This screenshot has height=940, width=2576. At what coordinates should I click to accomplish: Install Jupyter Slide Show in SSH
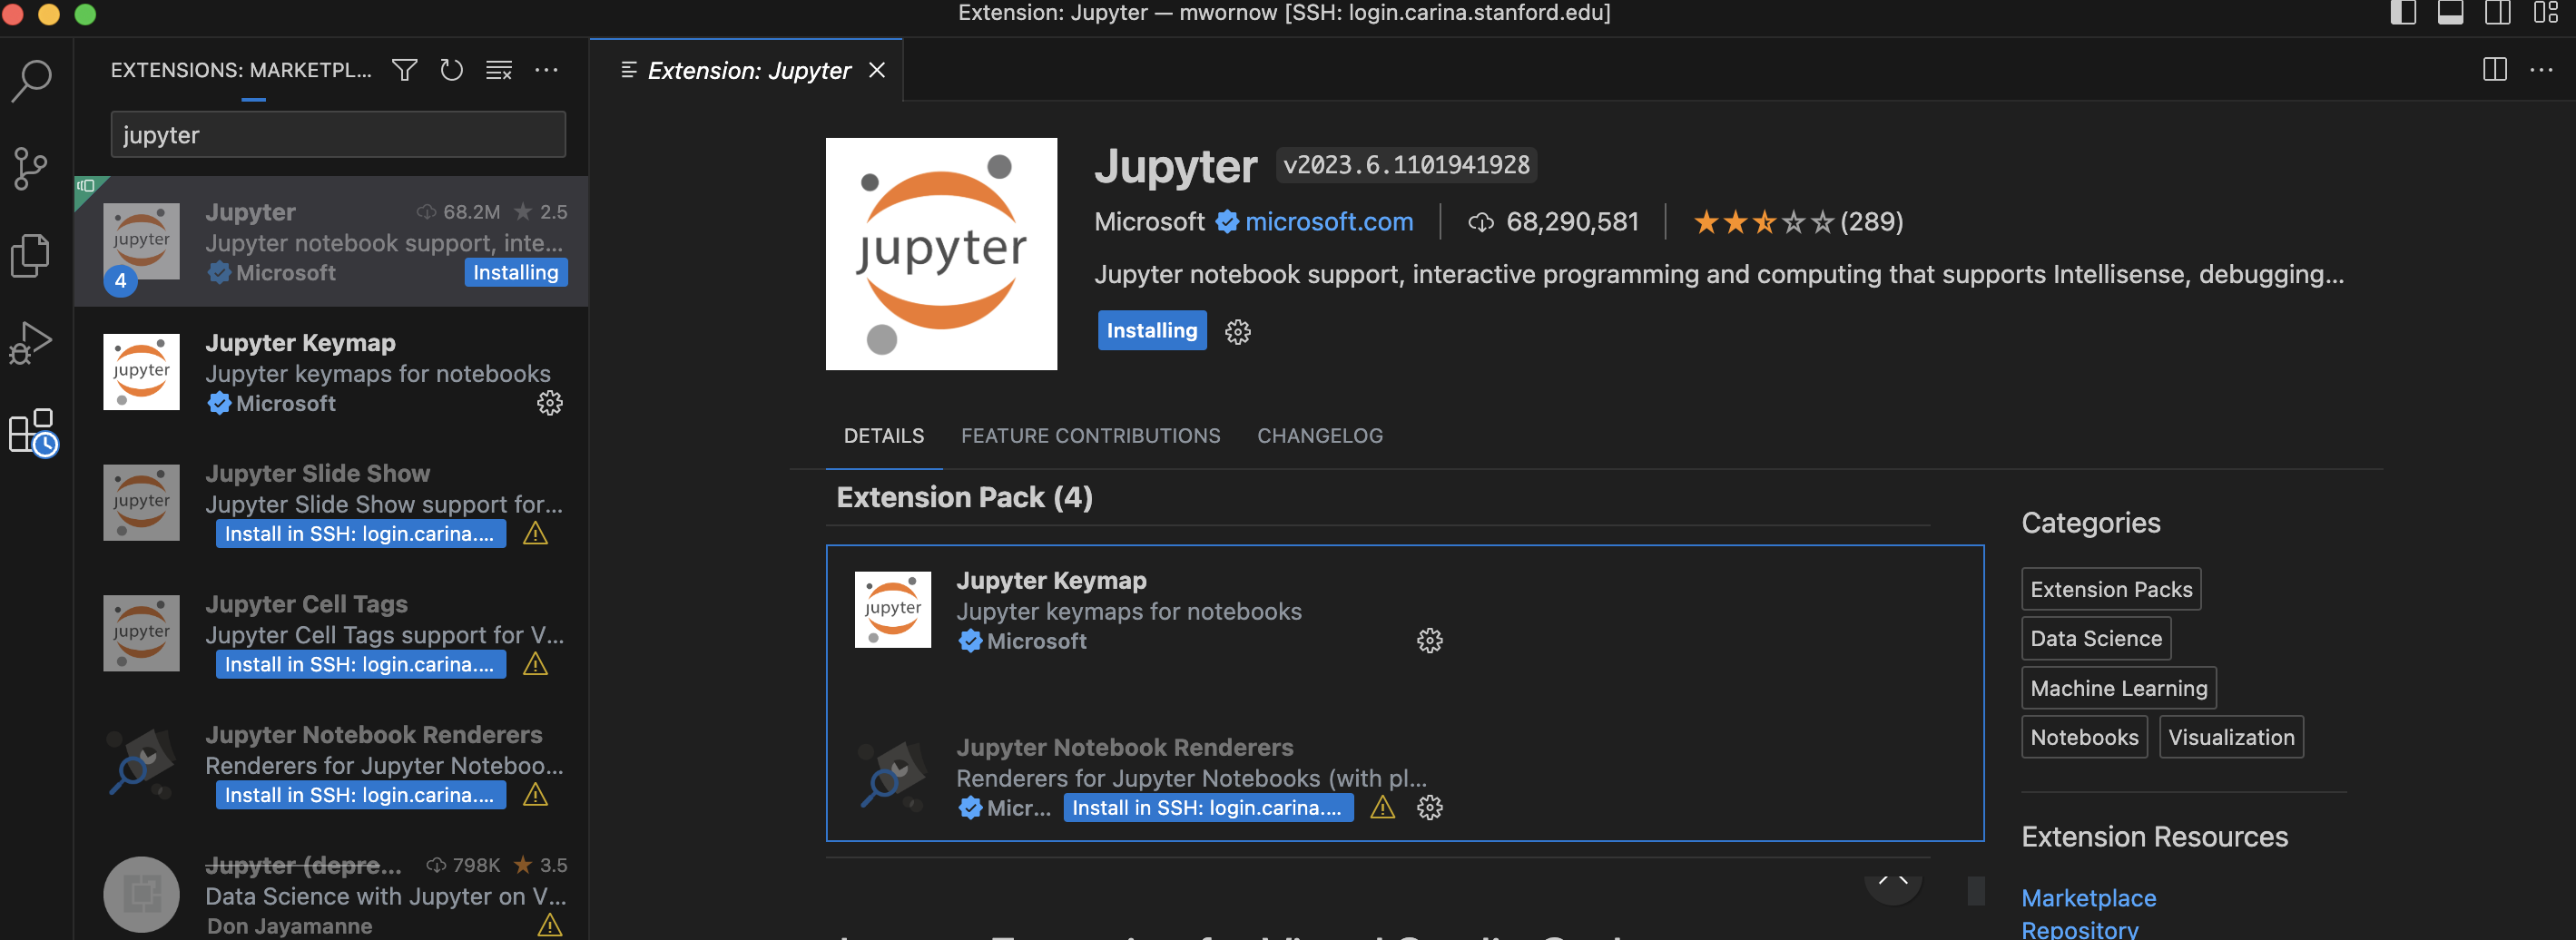pos(360,534)
